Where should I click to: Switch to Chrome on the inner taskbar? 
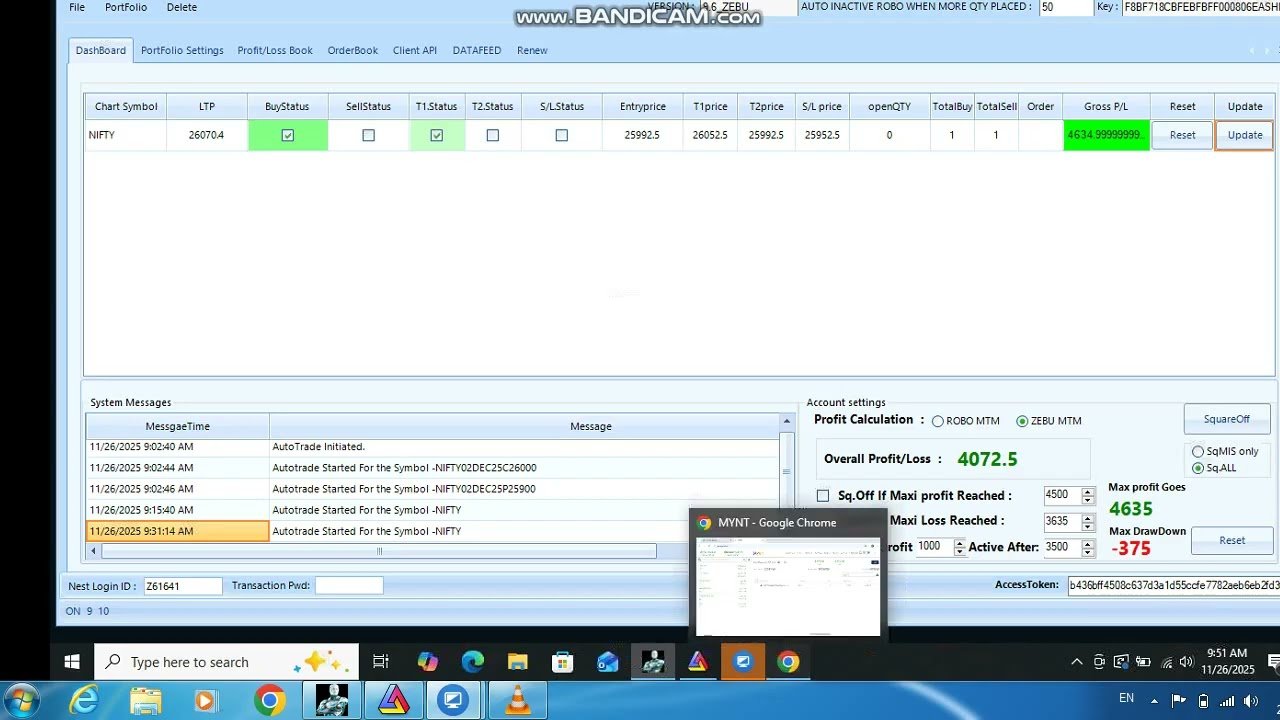click(788, 662)
